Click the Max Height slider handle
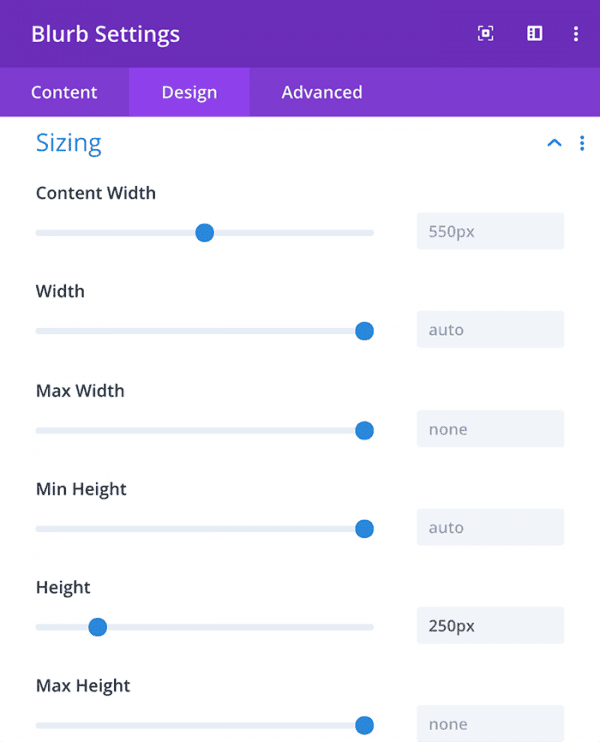 364,725
